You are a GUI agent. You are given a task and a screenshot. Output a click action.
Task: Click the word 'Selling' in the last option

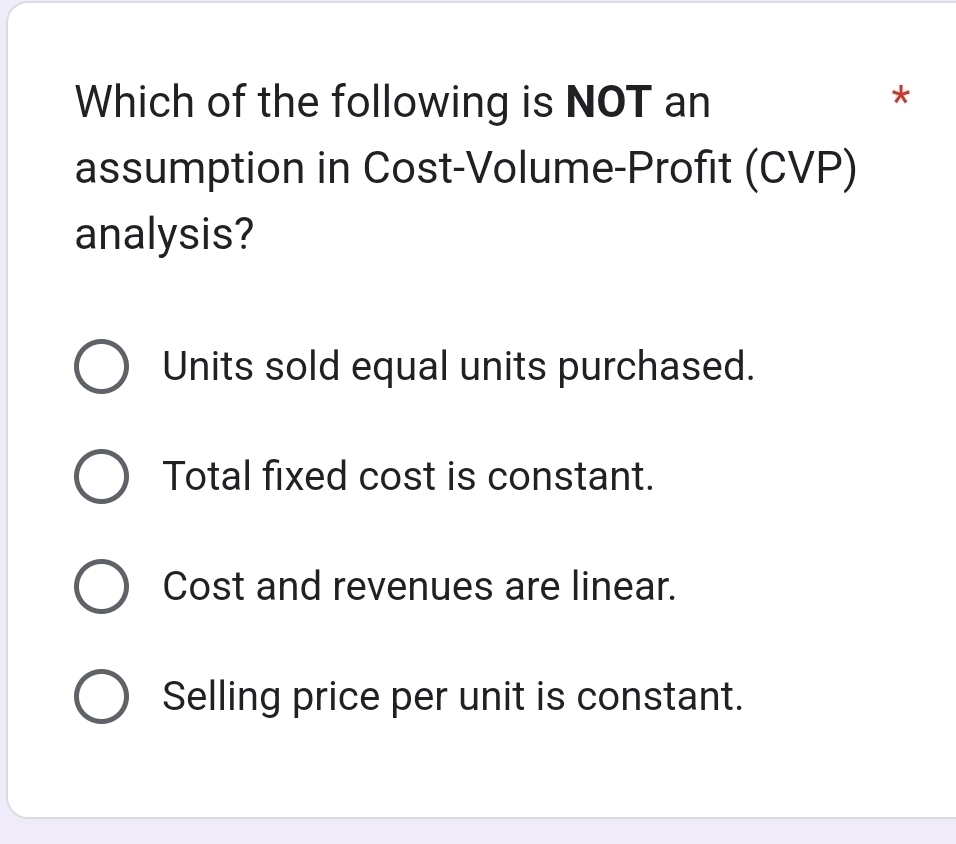(x=222, y=696)
